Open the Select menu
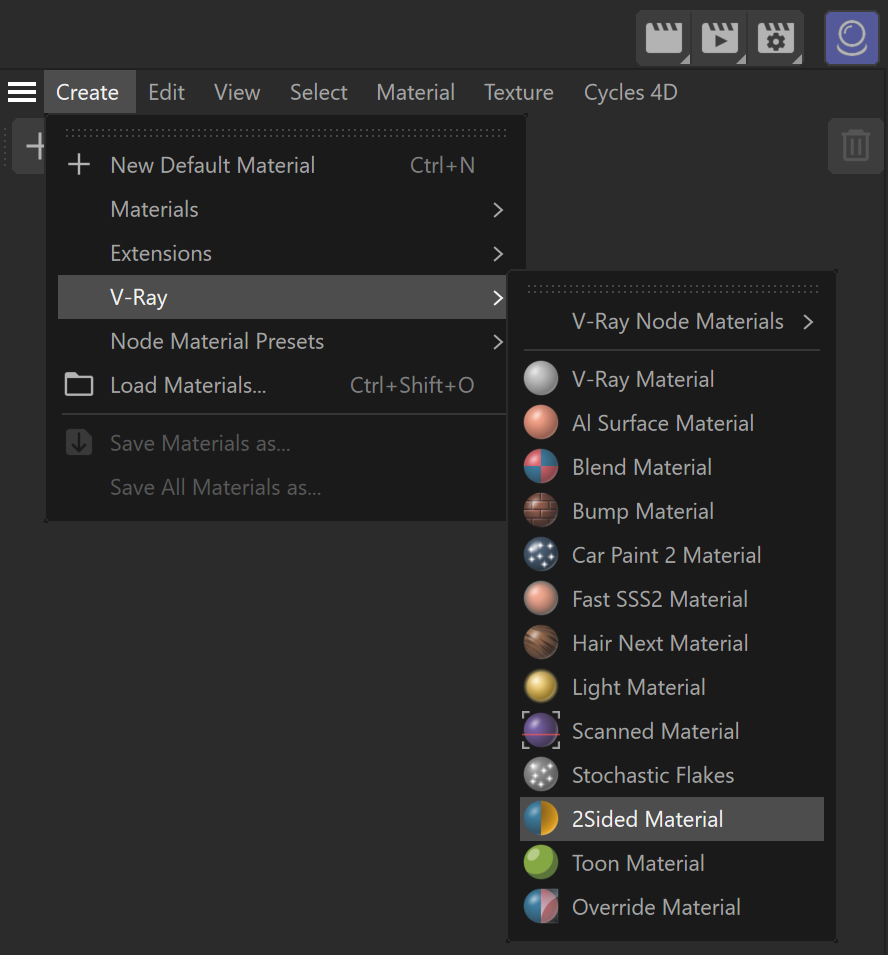Image resolution: width=888 pixels, height=955 pixels. [319, 92]
